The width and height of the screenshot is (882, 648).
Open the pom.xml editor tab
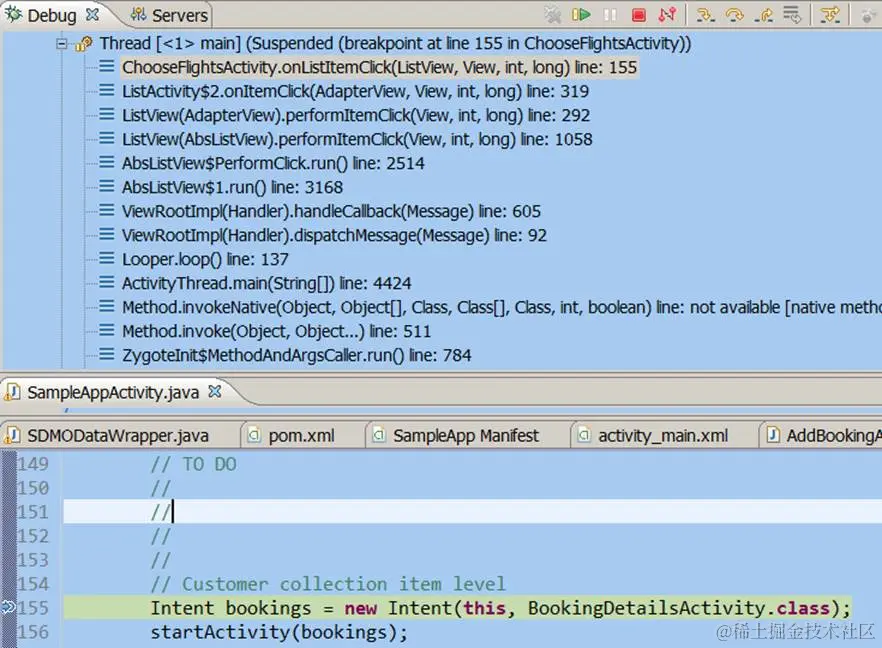[x=301, y=435]
